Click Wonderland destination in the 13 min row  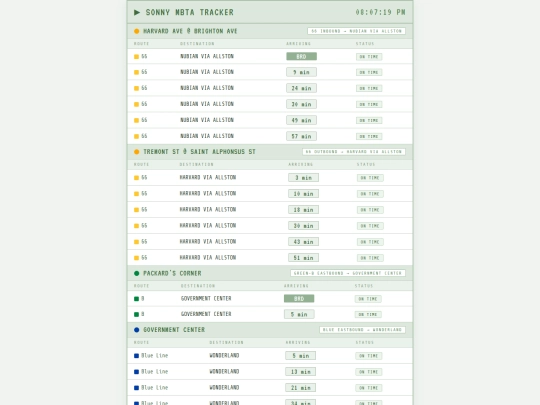coord(224,372)
